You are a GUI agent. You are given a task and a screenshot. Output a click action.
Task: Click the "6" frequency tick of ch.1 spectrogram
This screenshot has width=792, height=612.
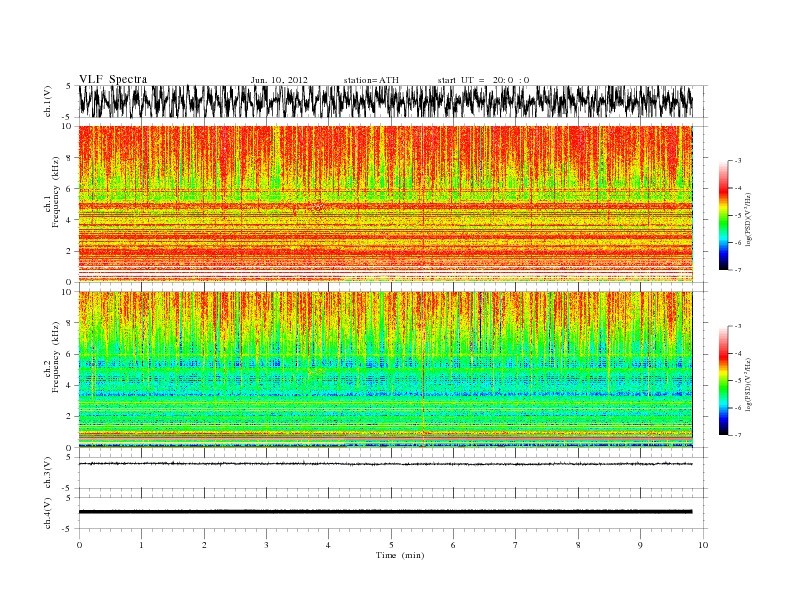pos(69,188)
